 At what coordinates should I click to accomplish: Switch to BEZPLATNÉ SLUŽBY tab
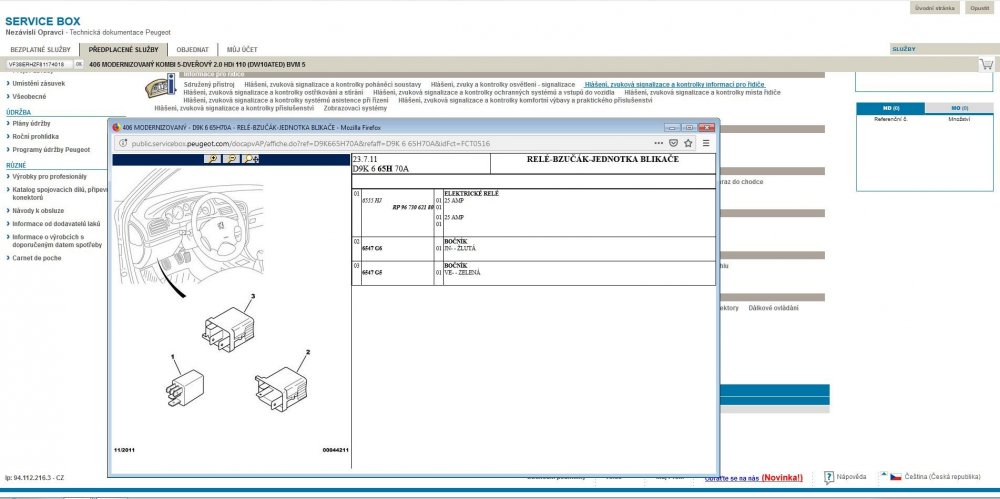[x=40, y=49]
